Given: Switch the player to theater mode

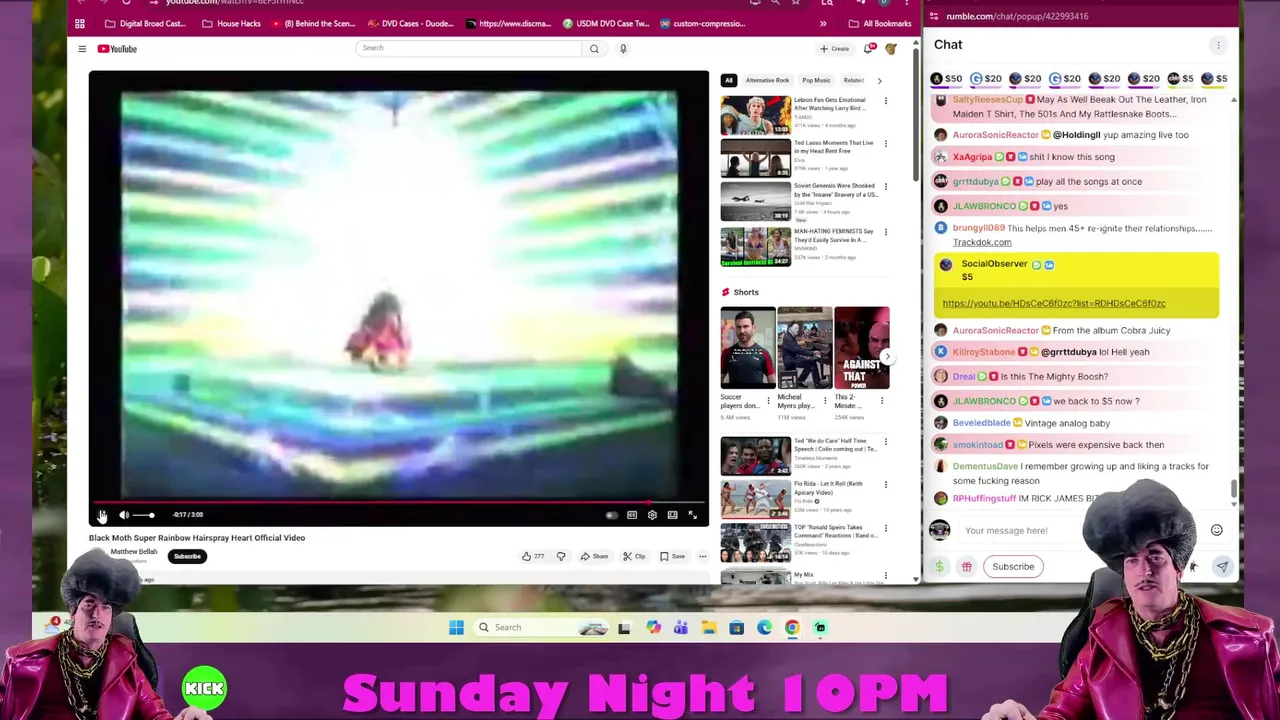Looking at the screenshot, I should point(672,515).
